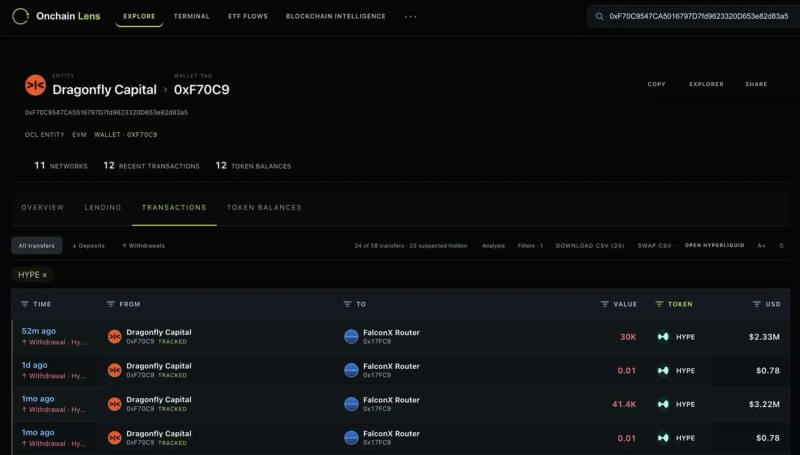
Task: Open the Analysis option
Action: point(493,246)
